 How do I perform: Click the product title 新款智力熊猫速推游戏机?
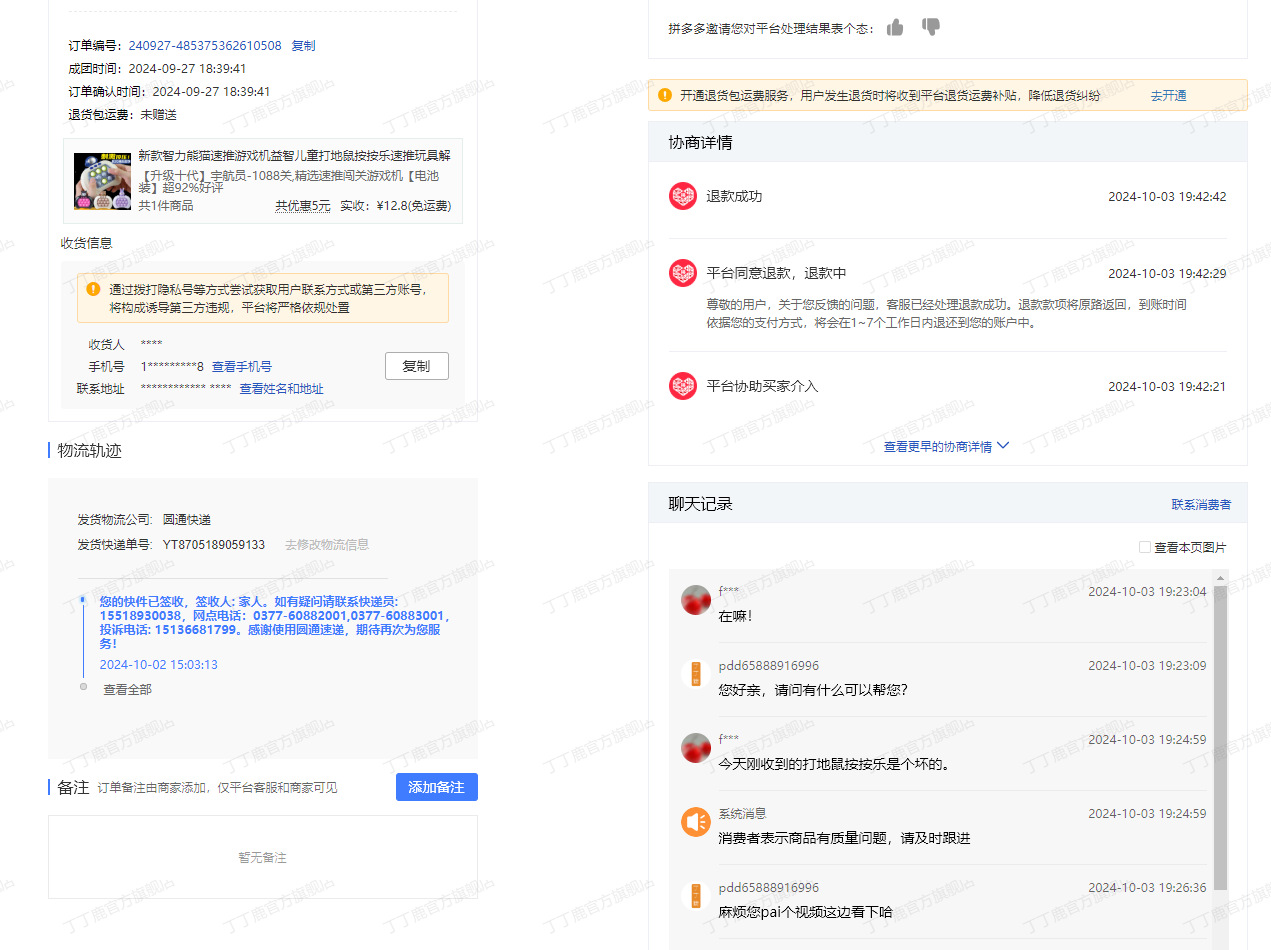(x=294, y=156)
